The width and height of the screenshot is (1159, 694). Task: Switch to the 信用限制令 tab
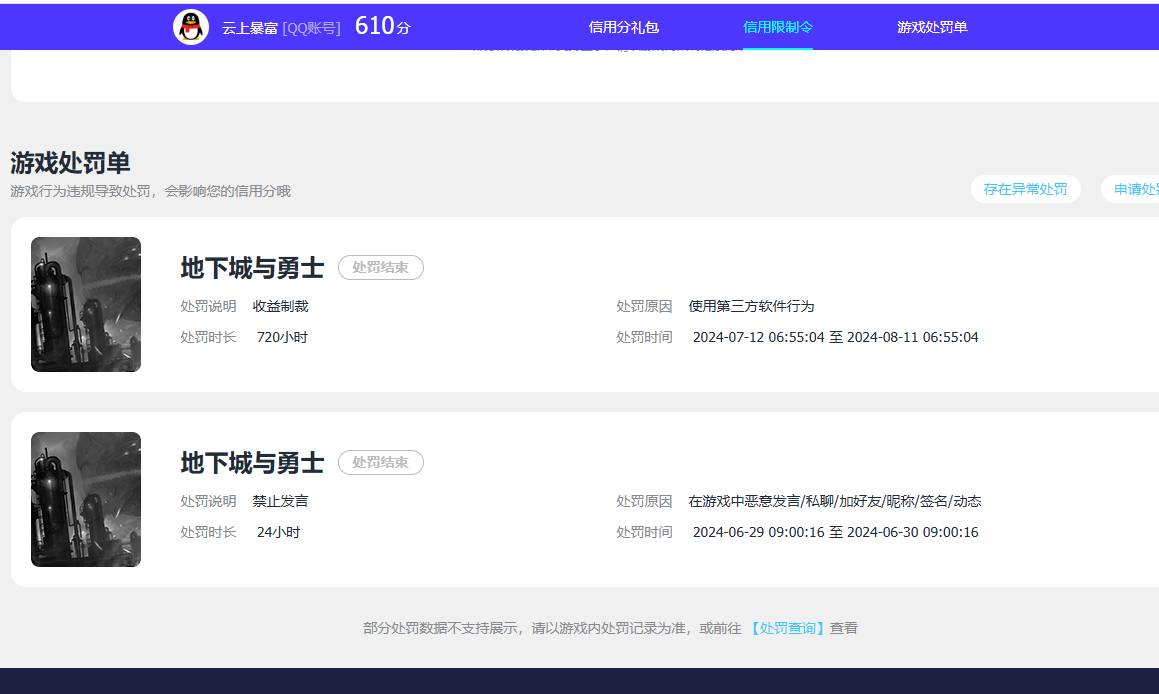click(x=778, y=27)
